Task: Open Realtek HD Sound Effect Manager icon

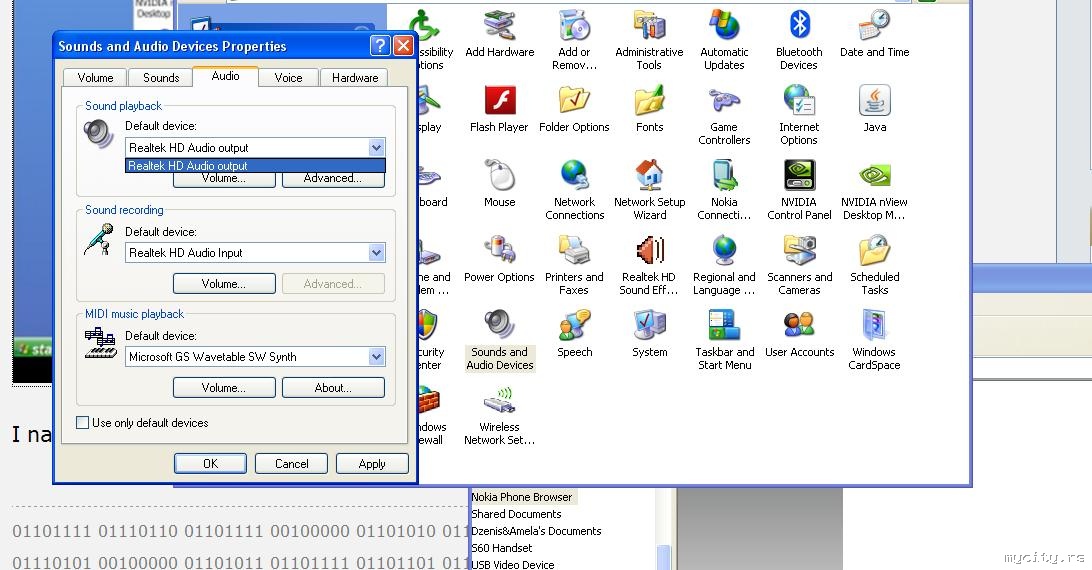Action: (x=649, y=265)
